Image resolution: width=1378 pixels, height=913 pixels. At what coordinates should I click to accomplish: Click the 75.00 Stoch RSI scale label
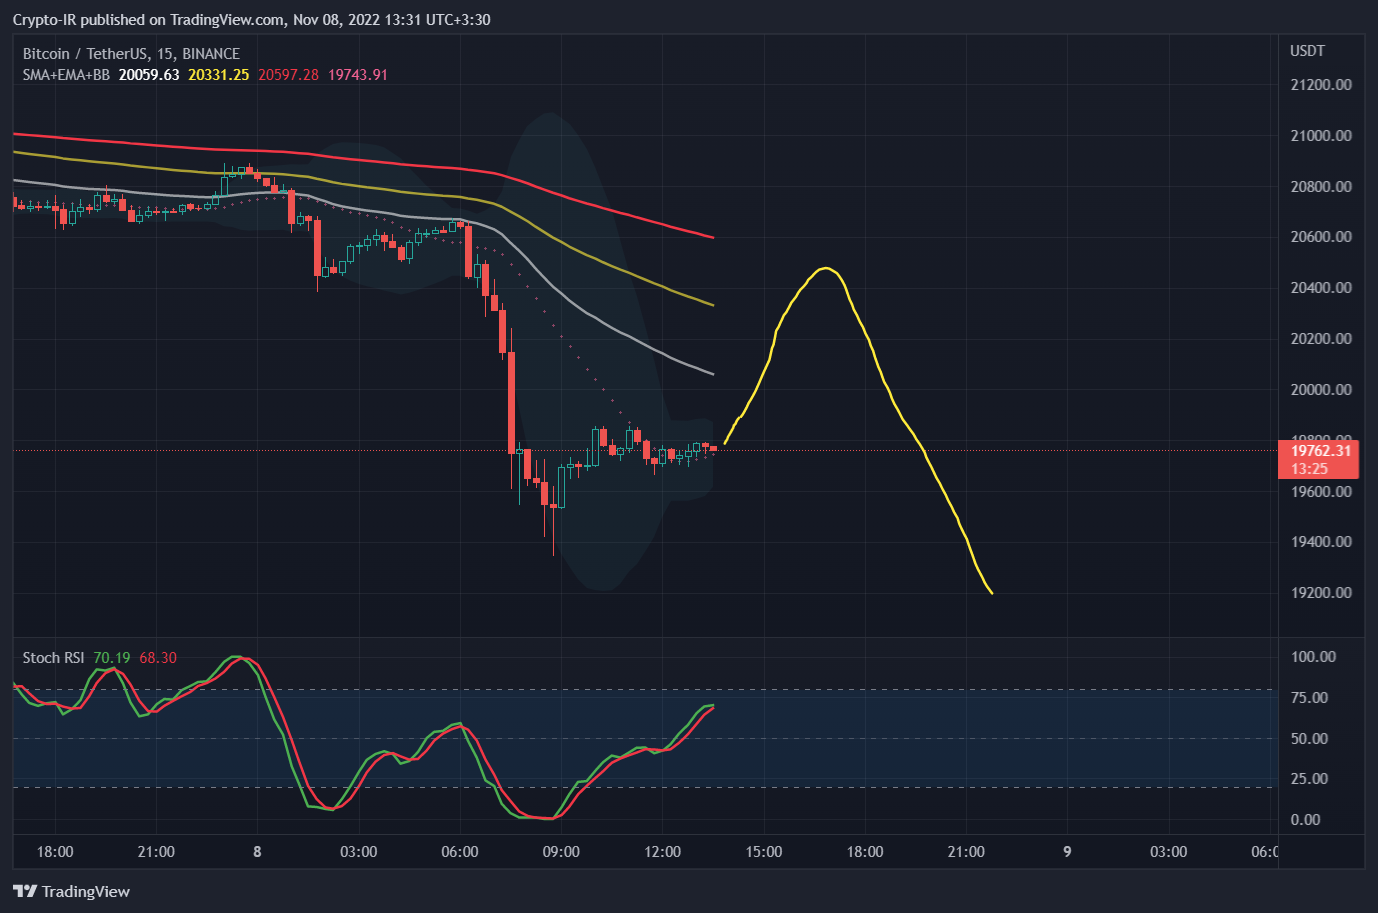(1309, 698)
